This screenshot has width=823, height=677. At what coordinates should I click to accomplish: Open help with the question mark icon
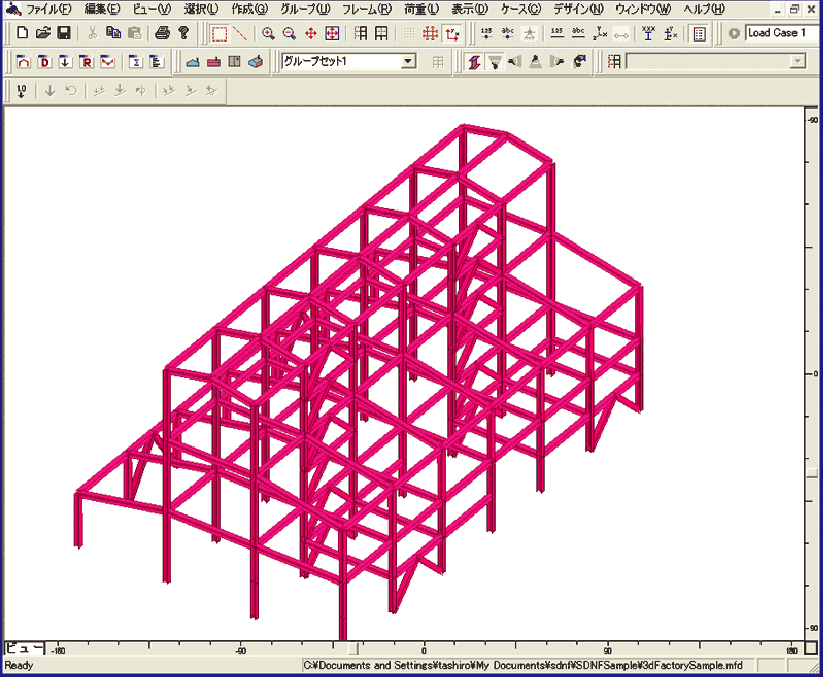[x=184, y=33]
